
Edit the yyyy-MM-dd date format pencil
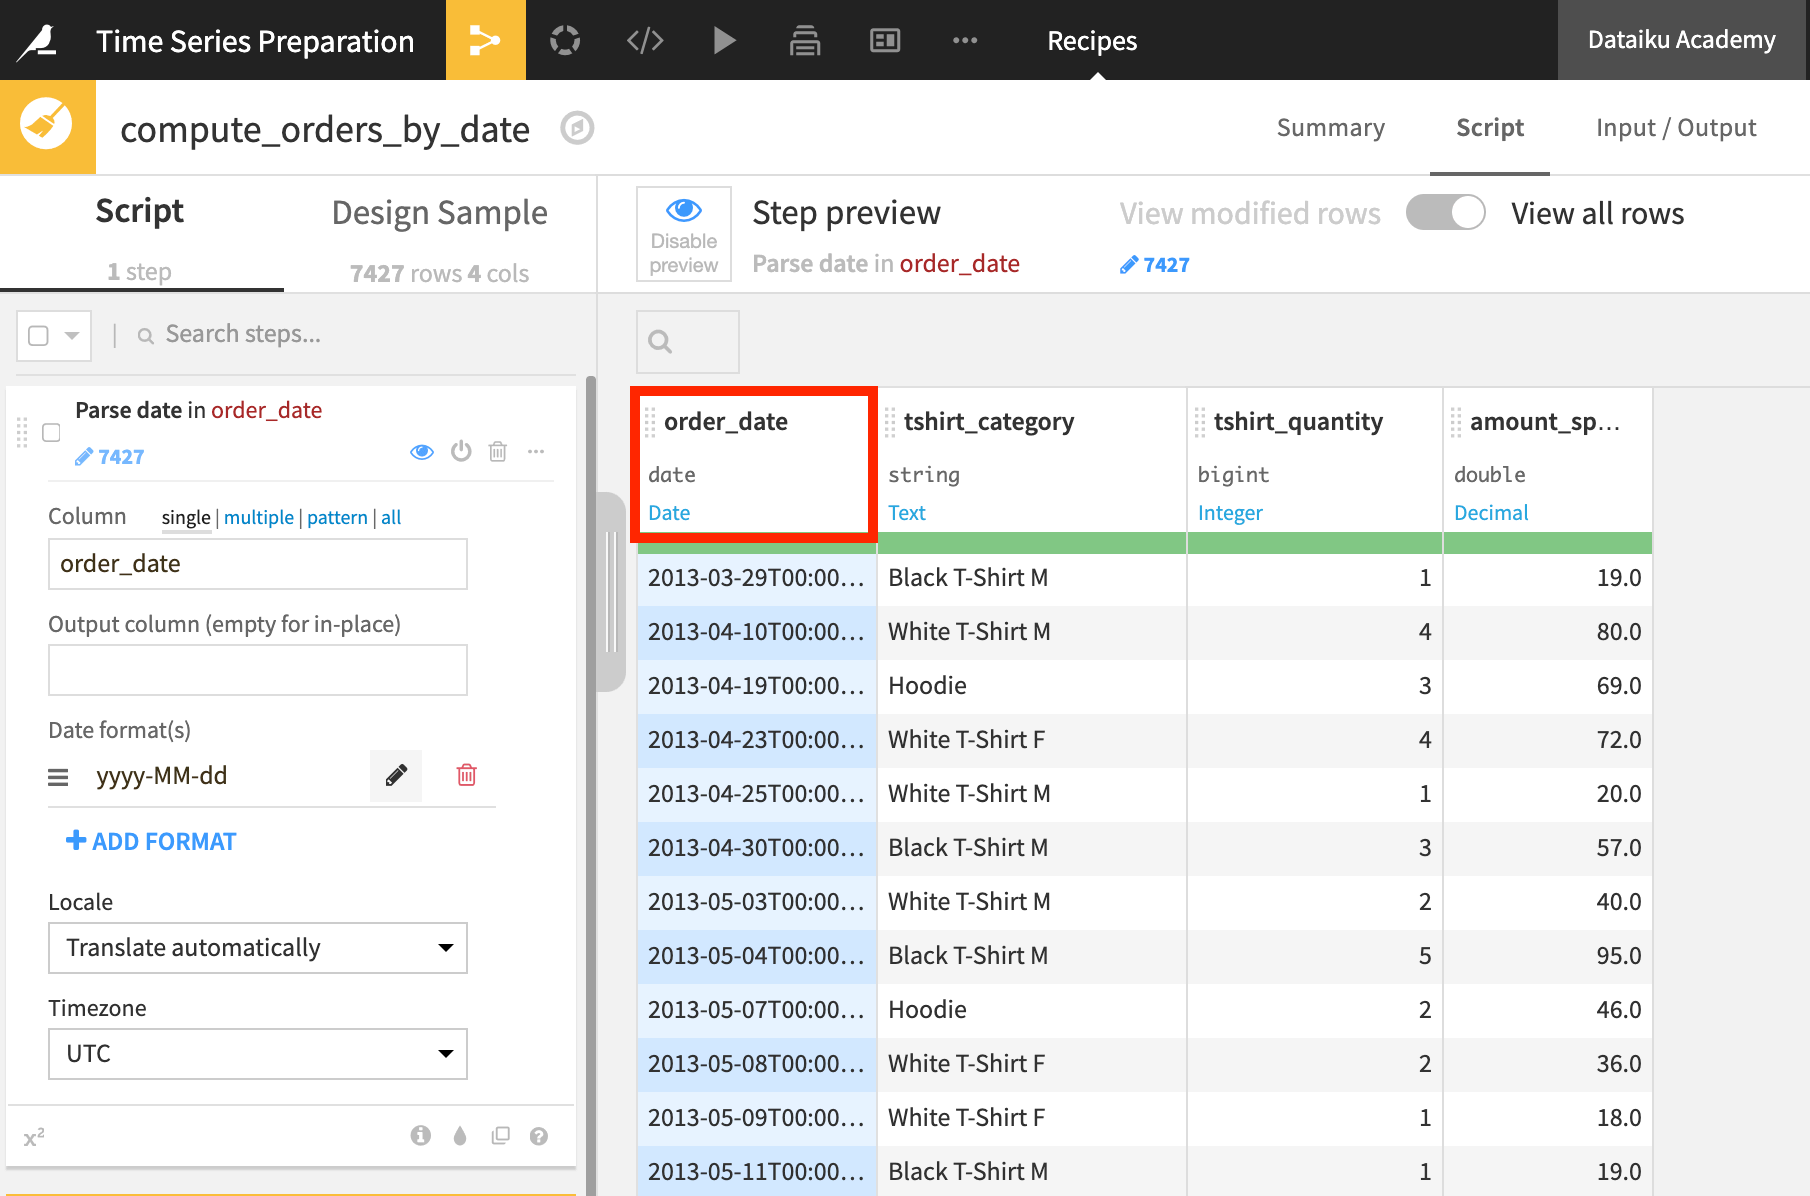click(x=396, y=776)
